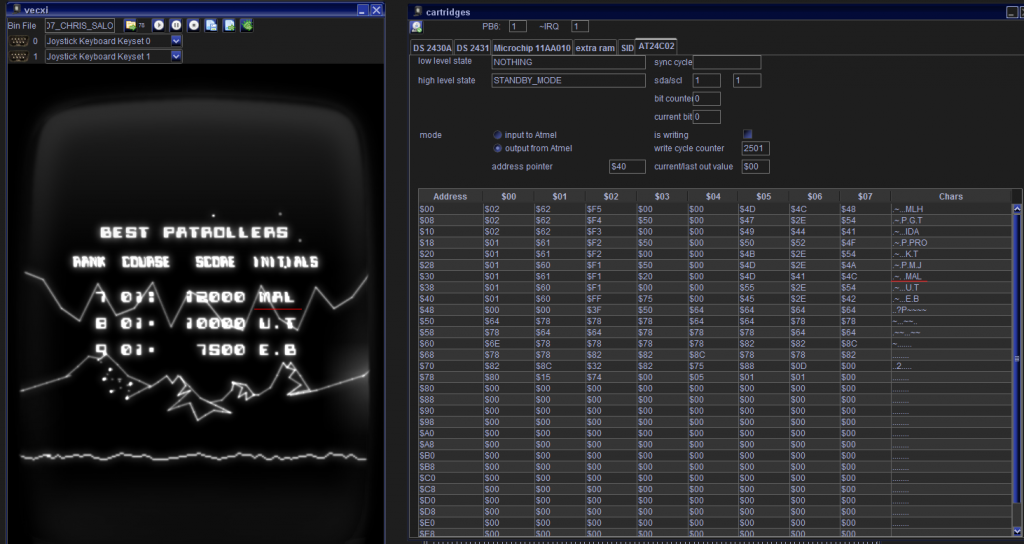Click the joystick port 1 icon

pyautogui.click(x=18, y=57)
